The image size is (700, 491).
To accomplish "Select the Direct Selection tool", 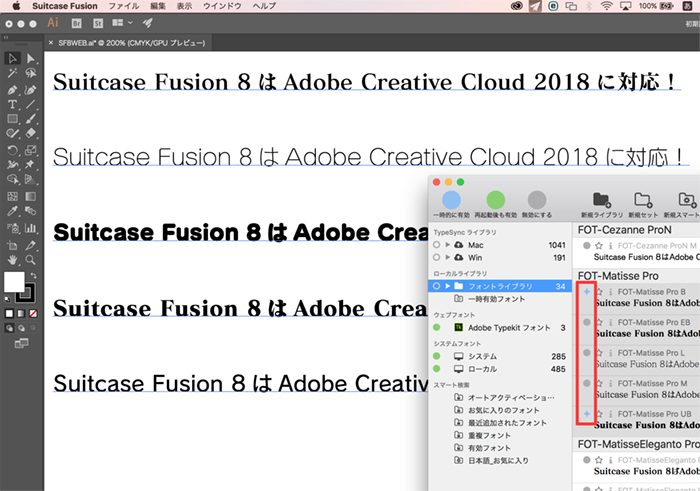I will coord(30,58).
